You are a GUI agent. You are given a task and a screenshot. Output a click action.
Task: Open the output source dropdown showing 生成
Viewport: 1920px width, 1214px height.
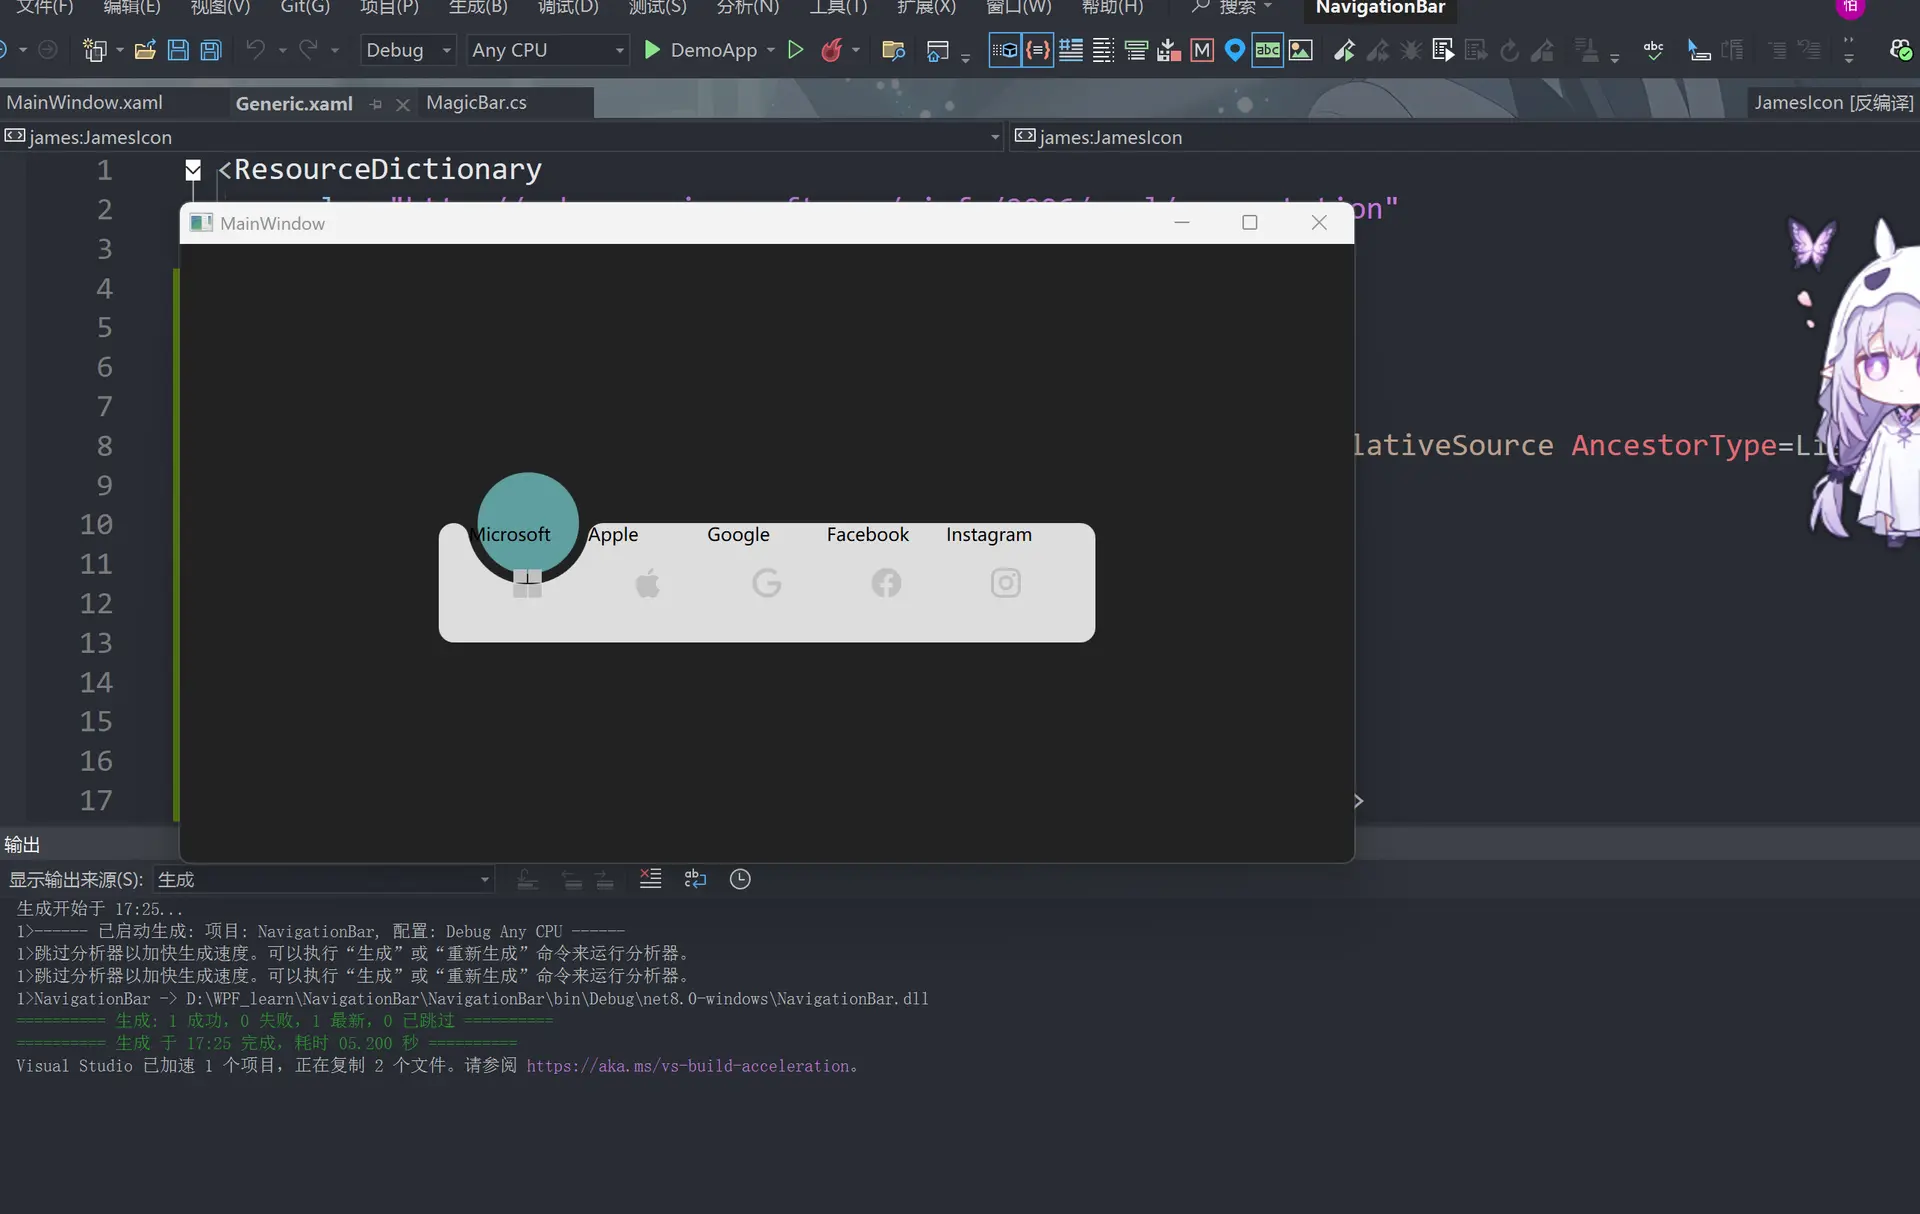pyautogui.click(x=324, y=880)
